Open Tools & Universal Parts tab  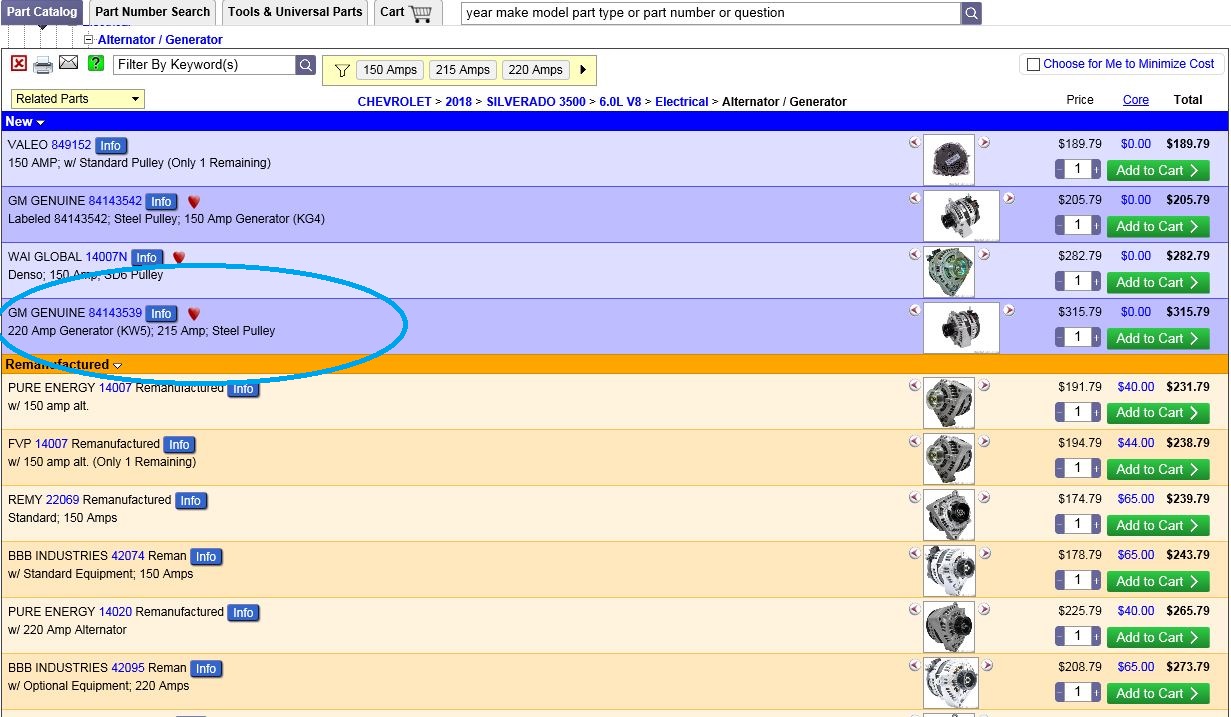pyautogui.click(x=295, y=12)
